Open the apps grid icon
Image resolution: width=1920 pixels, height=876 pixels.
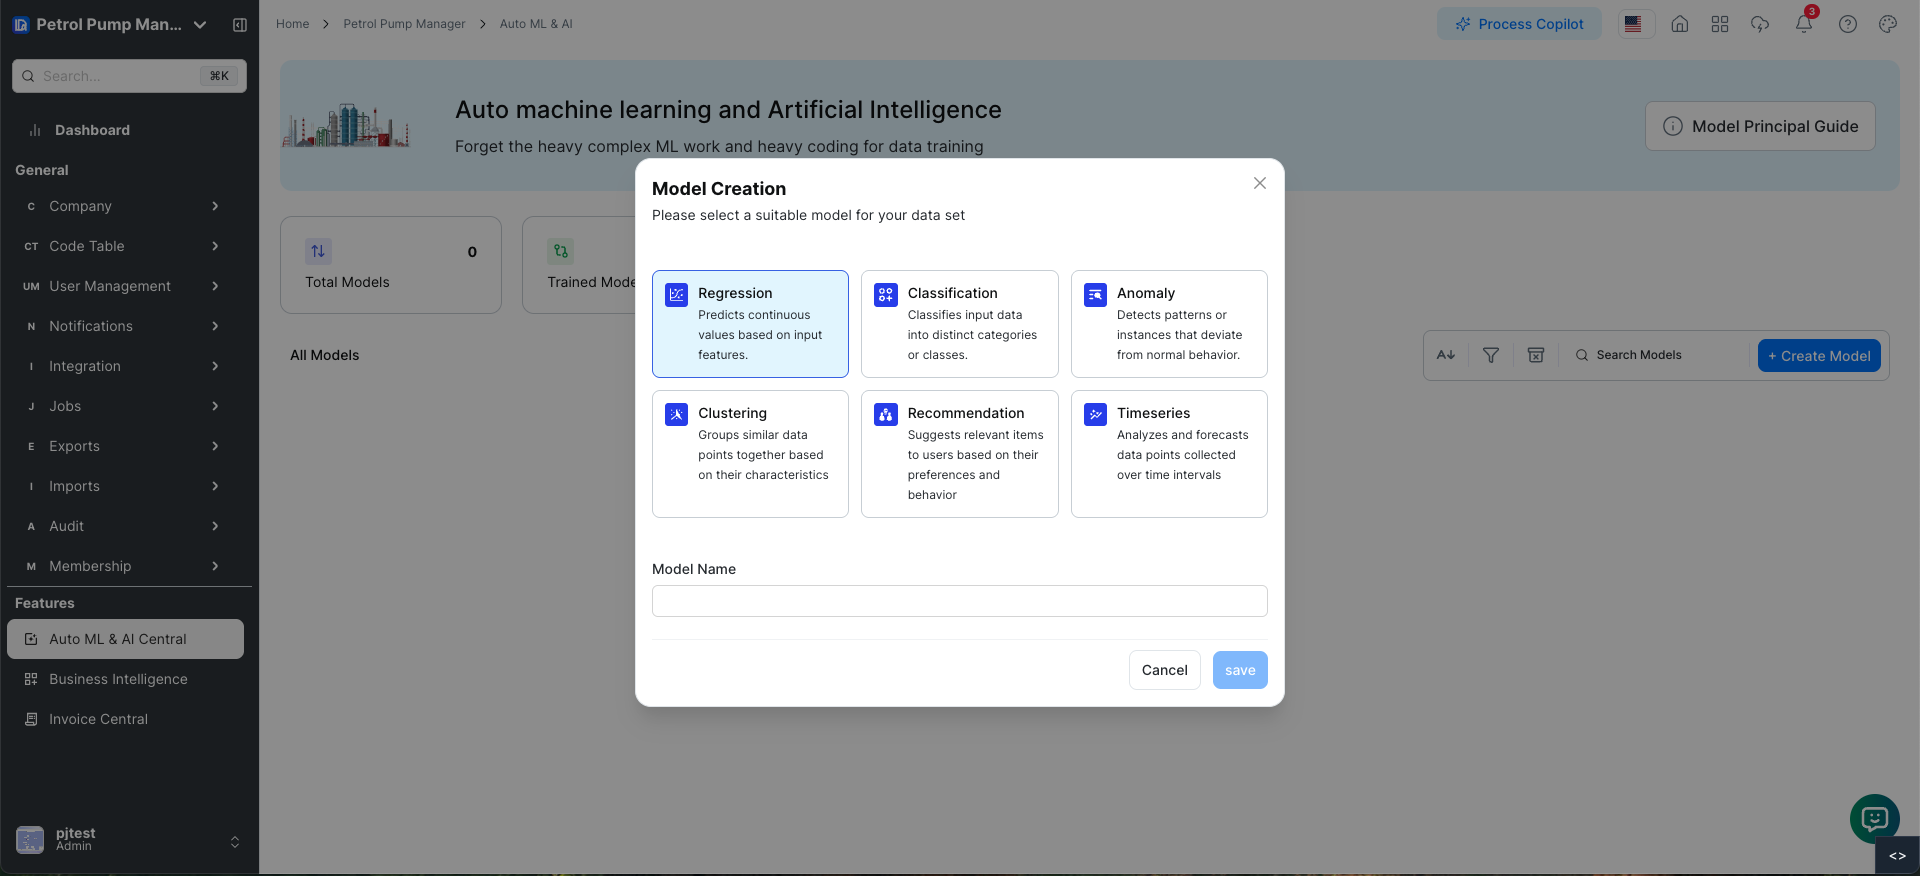[1720, 24]
